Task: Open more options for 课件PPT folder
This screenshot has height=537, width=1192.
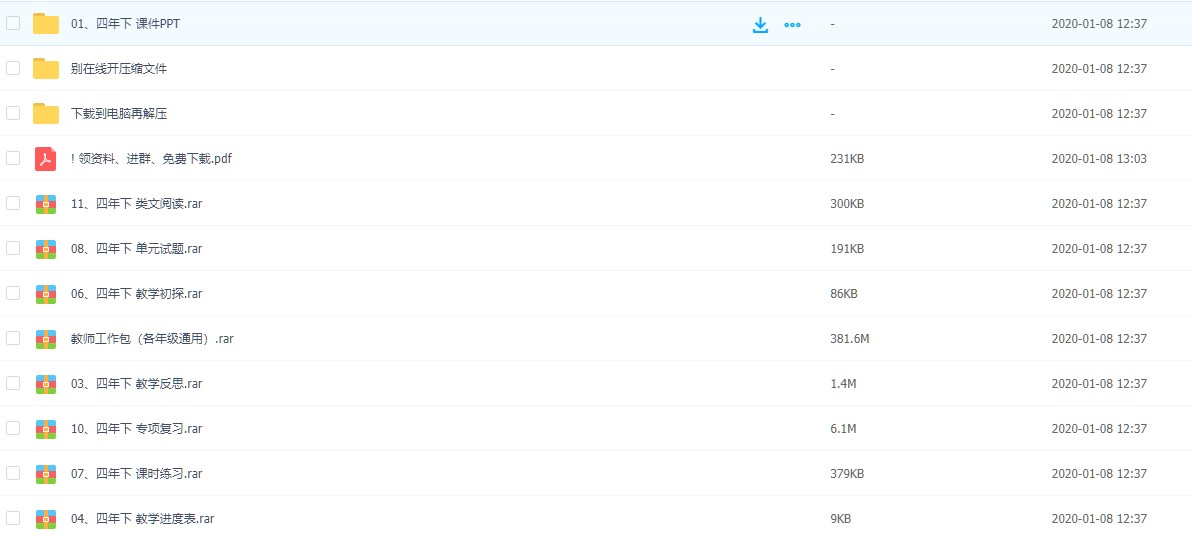Action: [792, 25]
